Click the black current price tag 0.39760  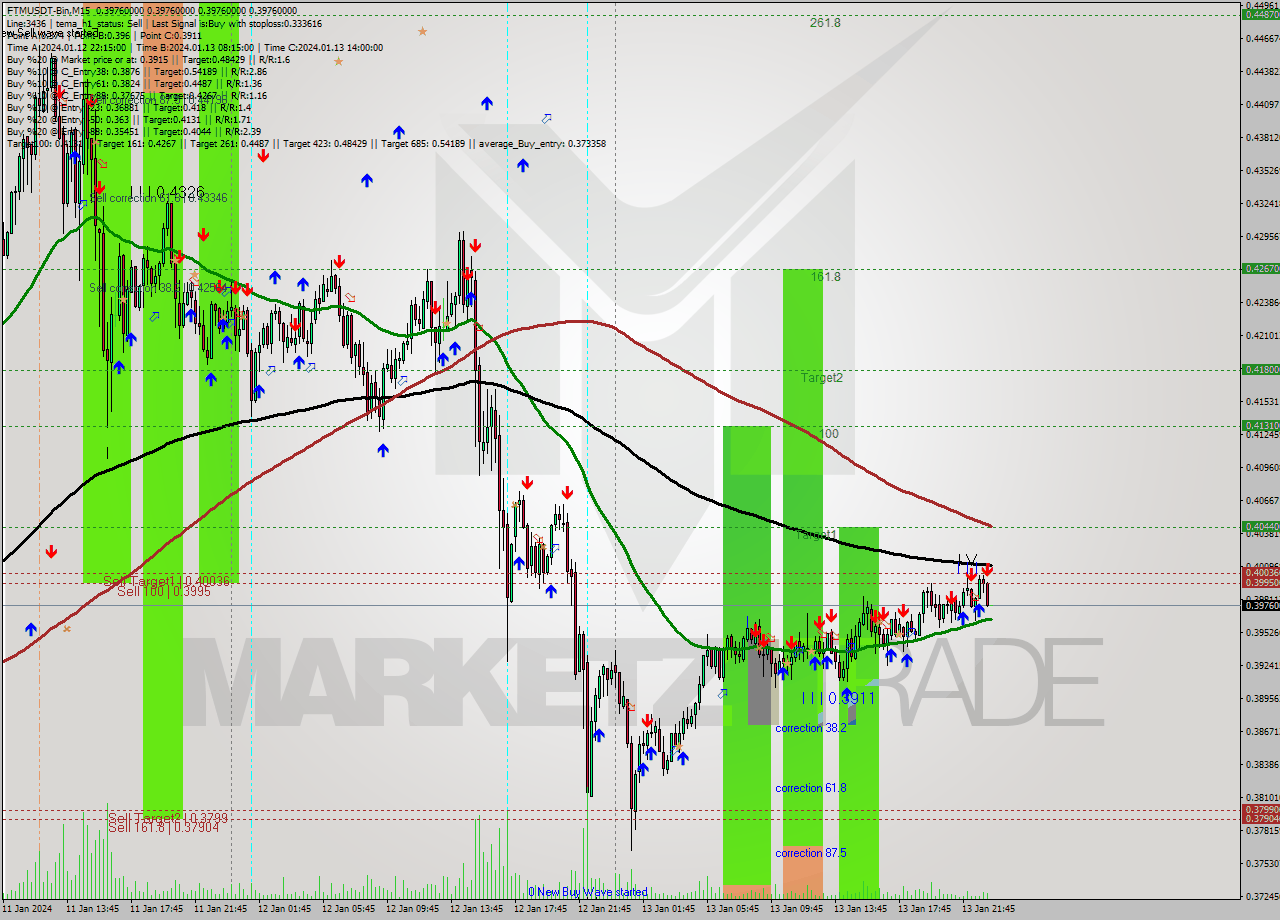click(x=1260, y=605)
